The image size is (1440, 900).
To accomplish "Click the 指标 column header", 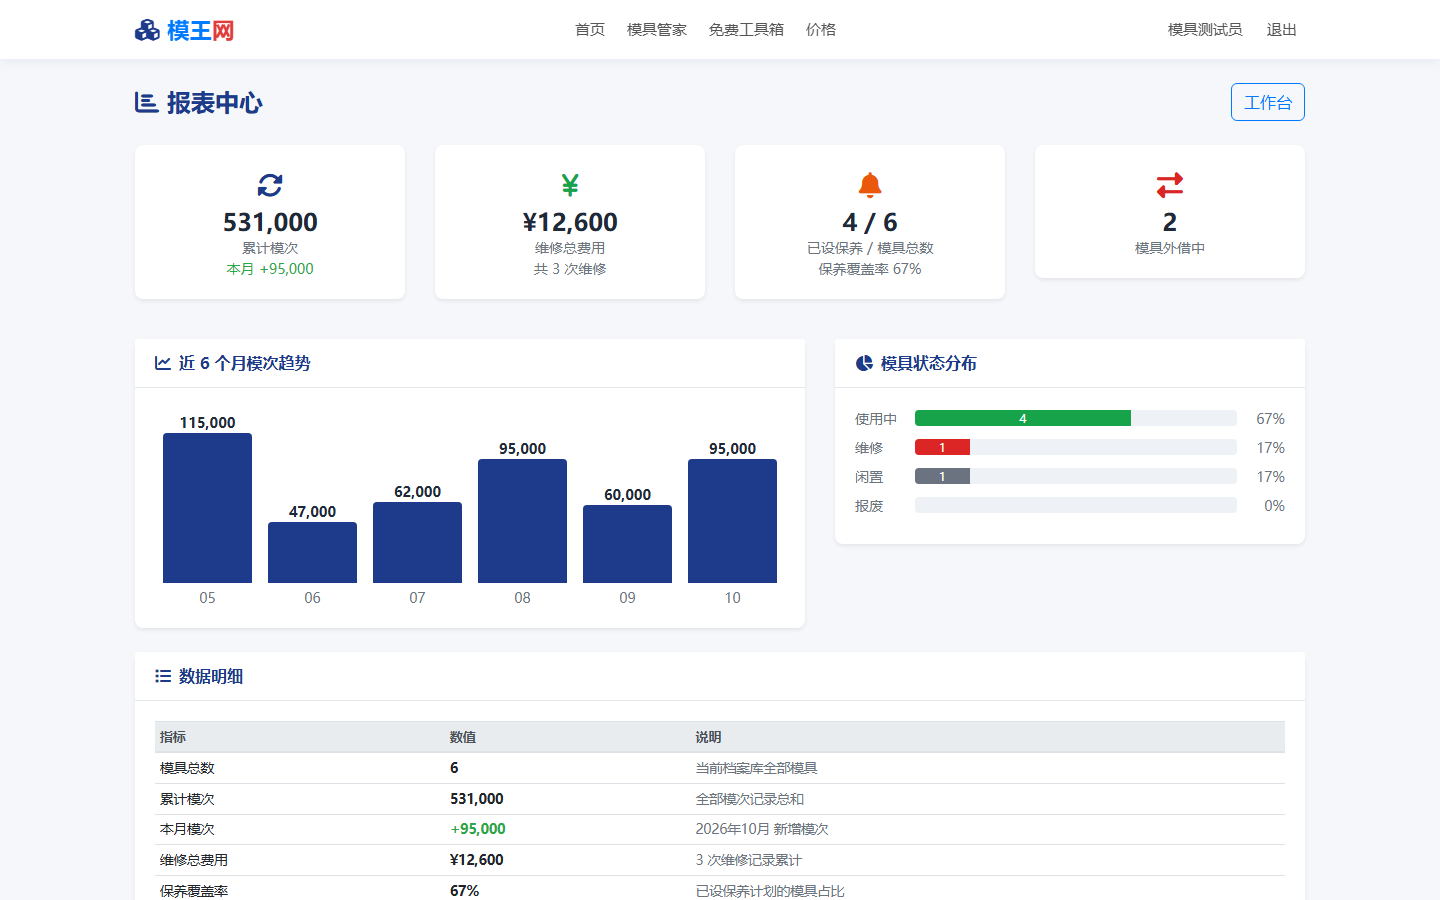I will (173, 737).
